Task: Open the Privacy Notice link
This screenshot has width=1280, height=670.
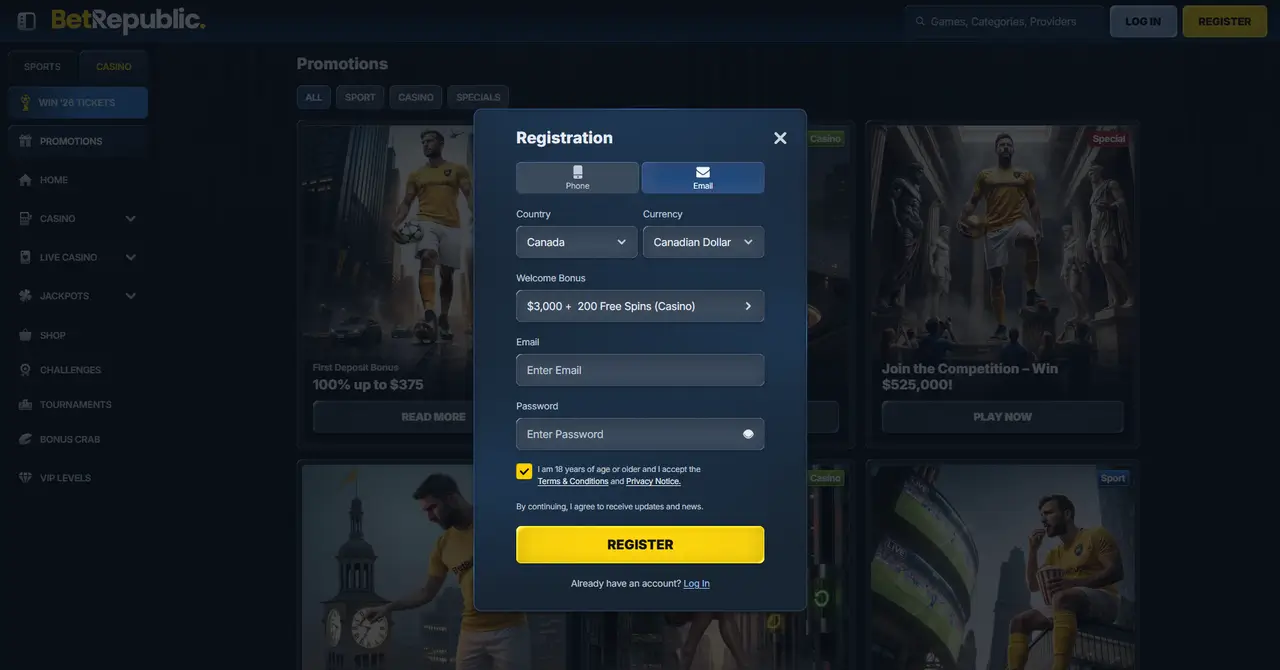Action: coord(653,482)
